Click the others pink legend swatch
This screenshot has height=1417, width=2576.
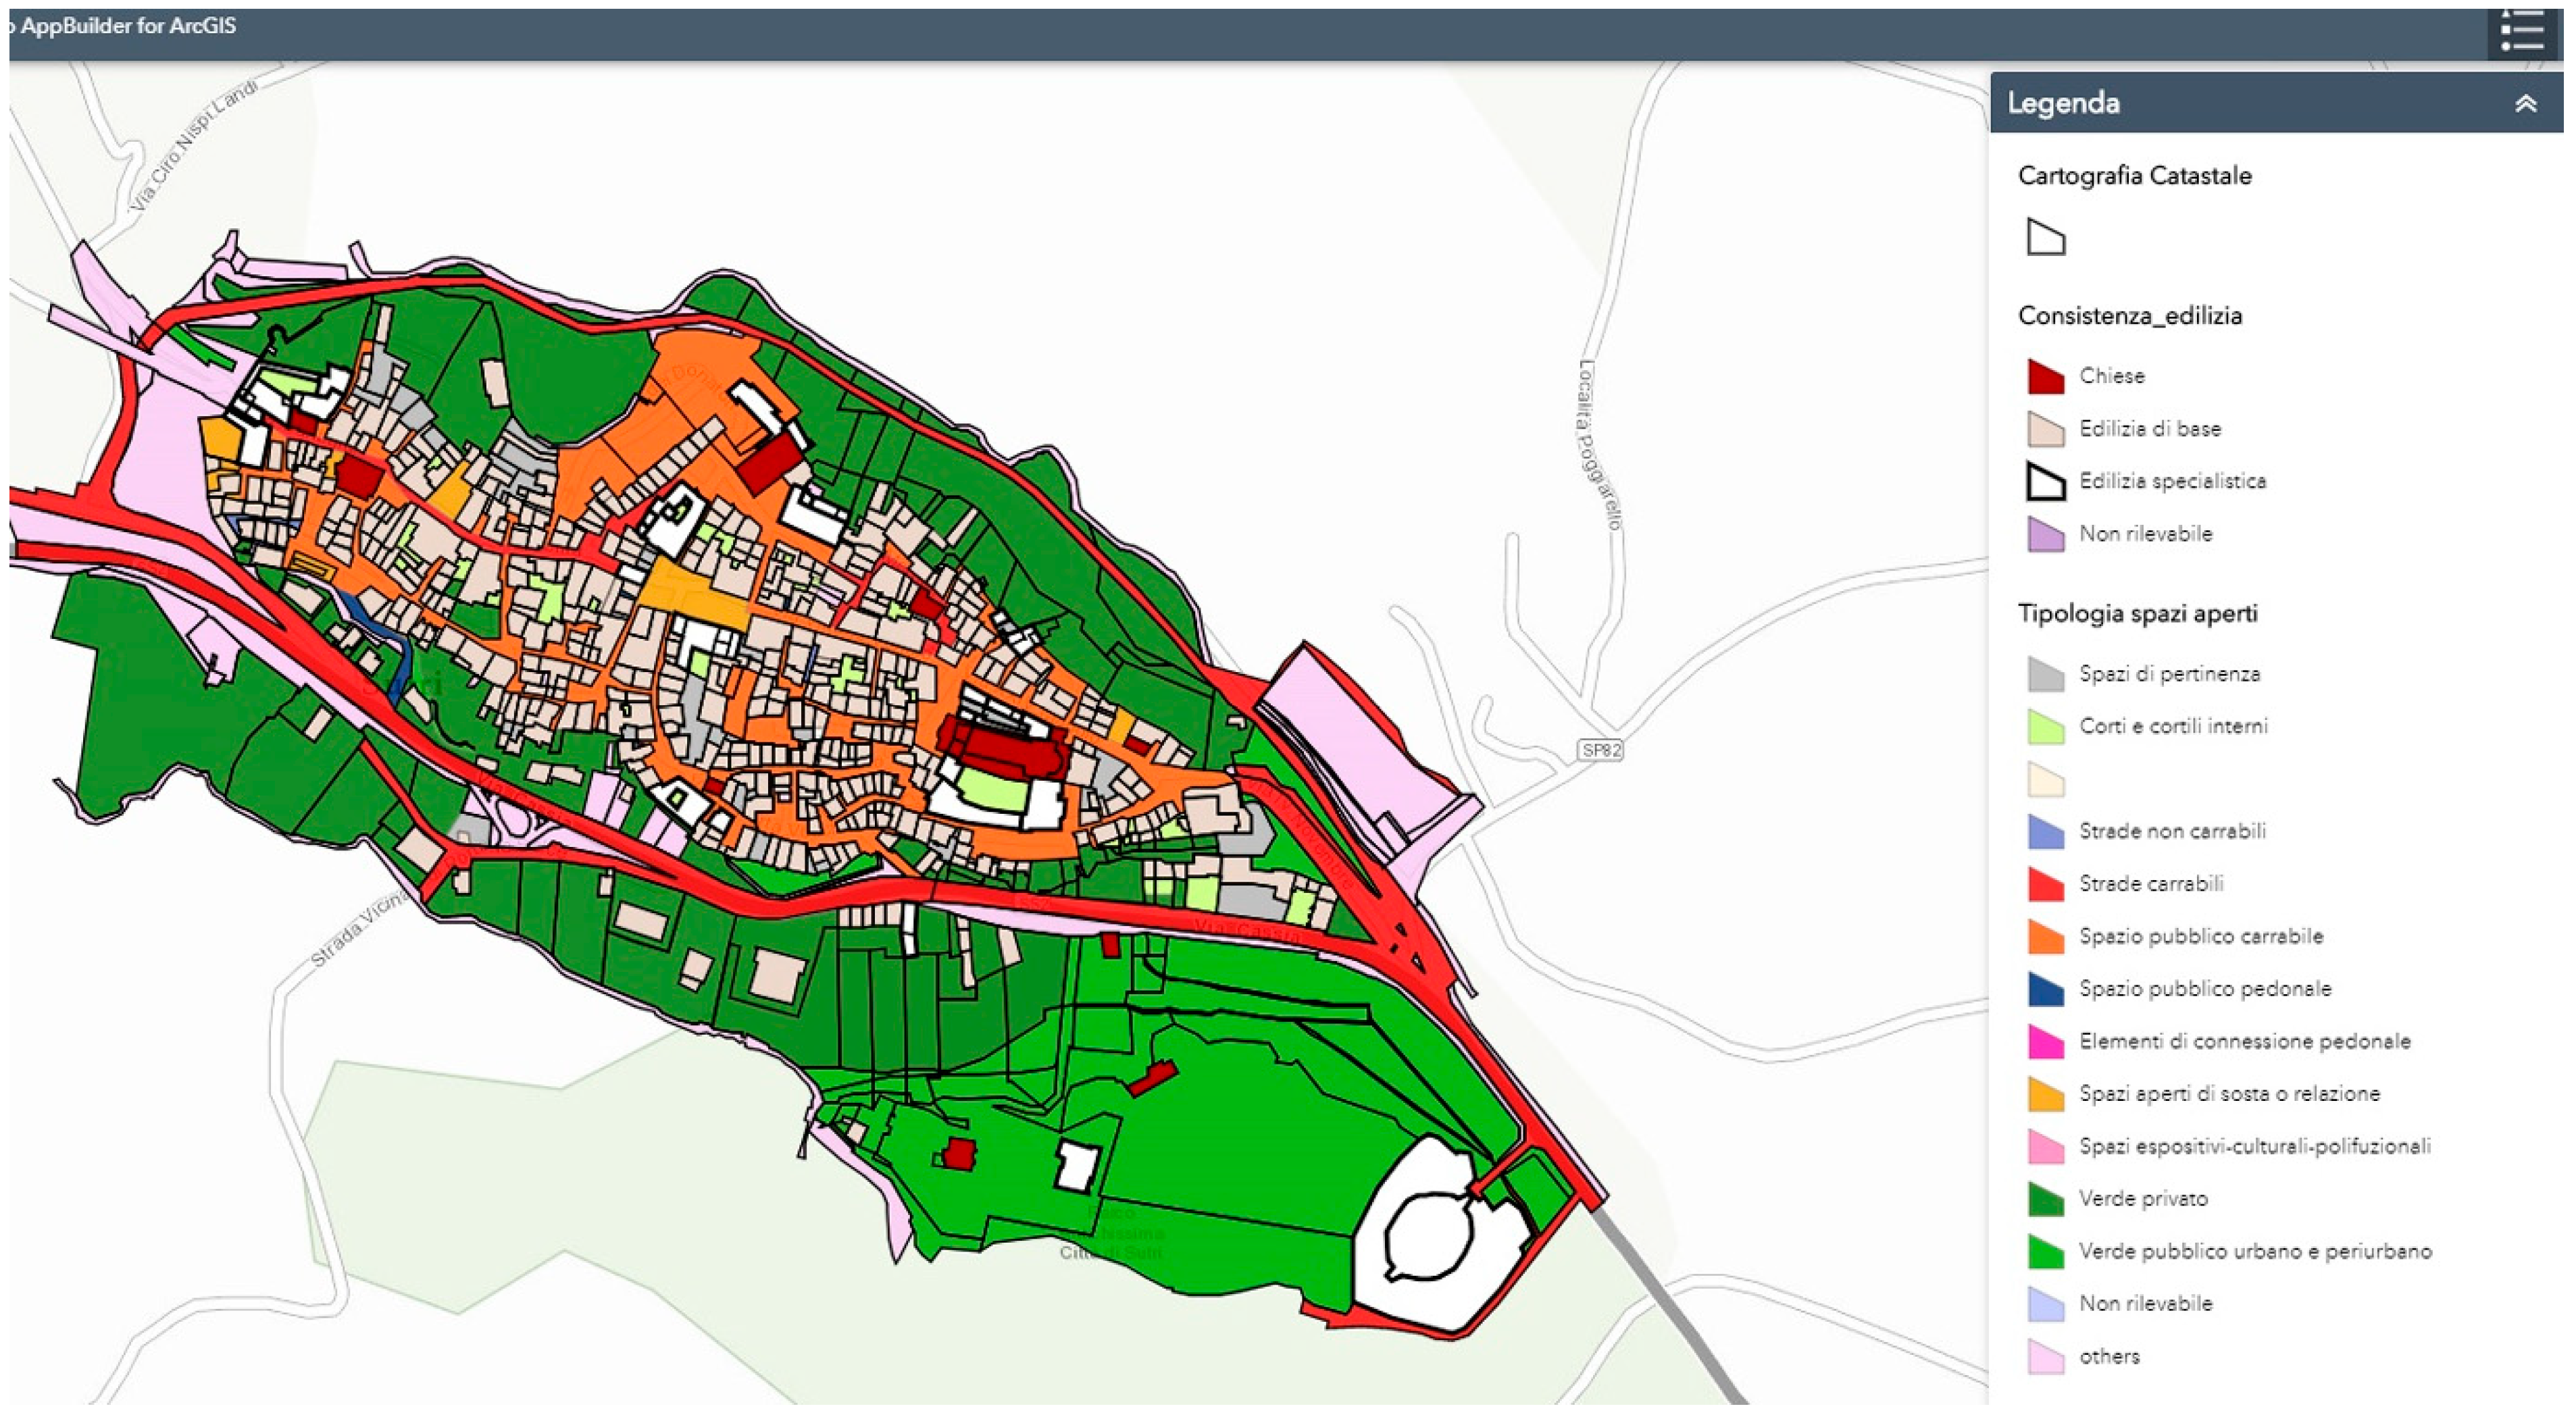2046,1356
